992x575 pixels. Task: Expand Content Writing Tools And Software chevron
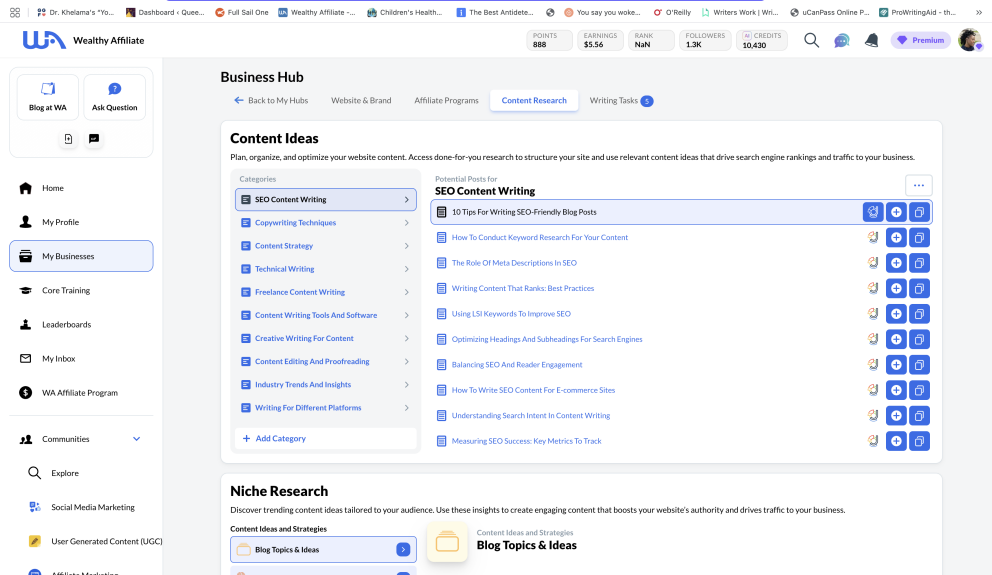coord(406,315)
